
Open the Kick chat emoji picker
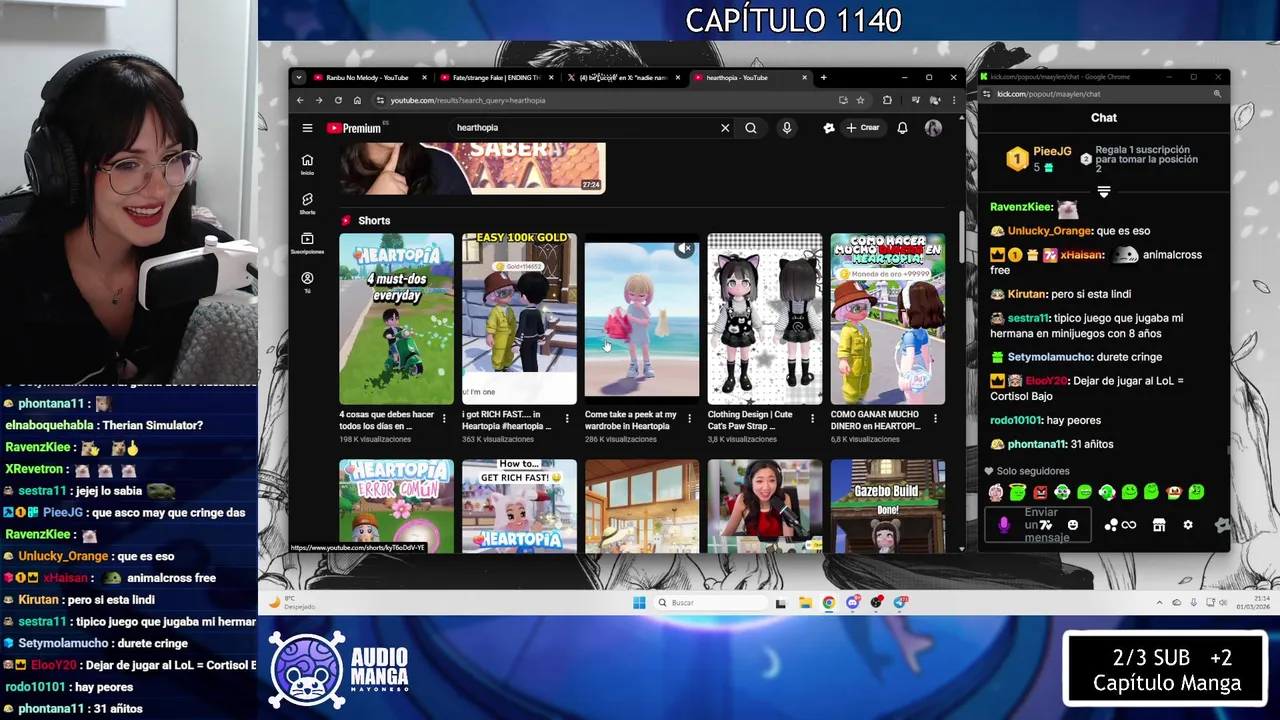point(1073,525)
